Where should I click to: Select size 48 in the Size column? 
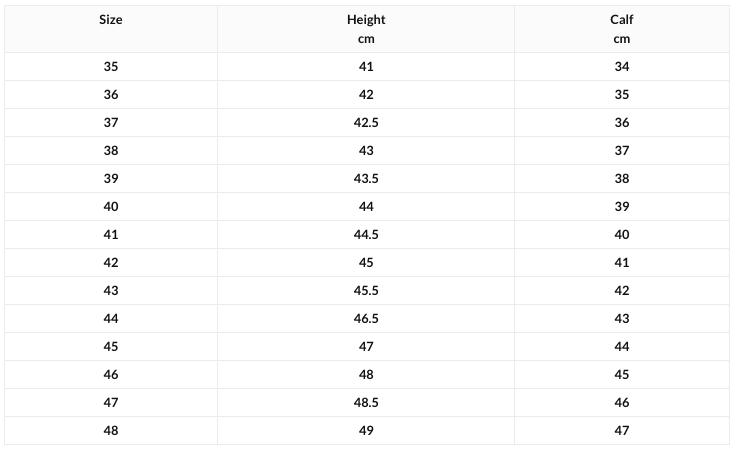tap(110, 431)
